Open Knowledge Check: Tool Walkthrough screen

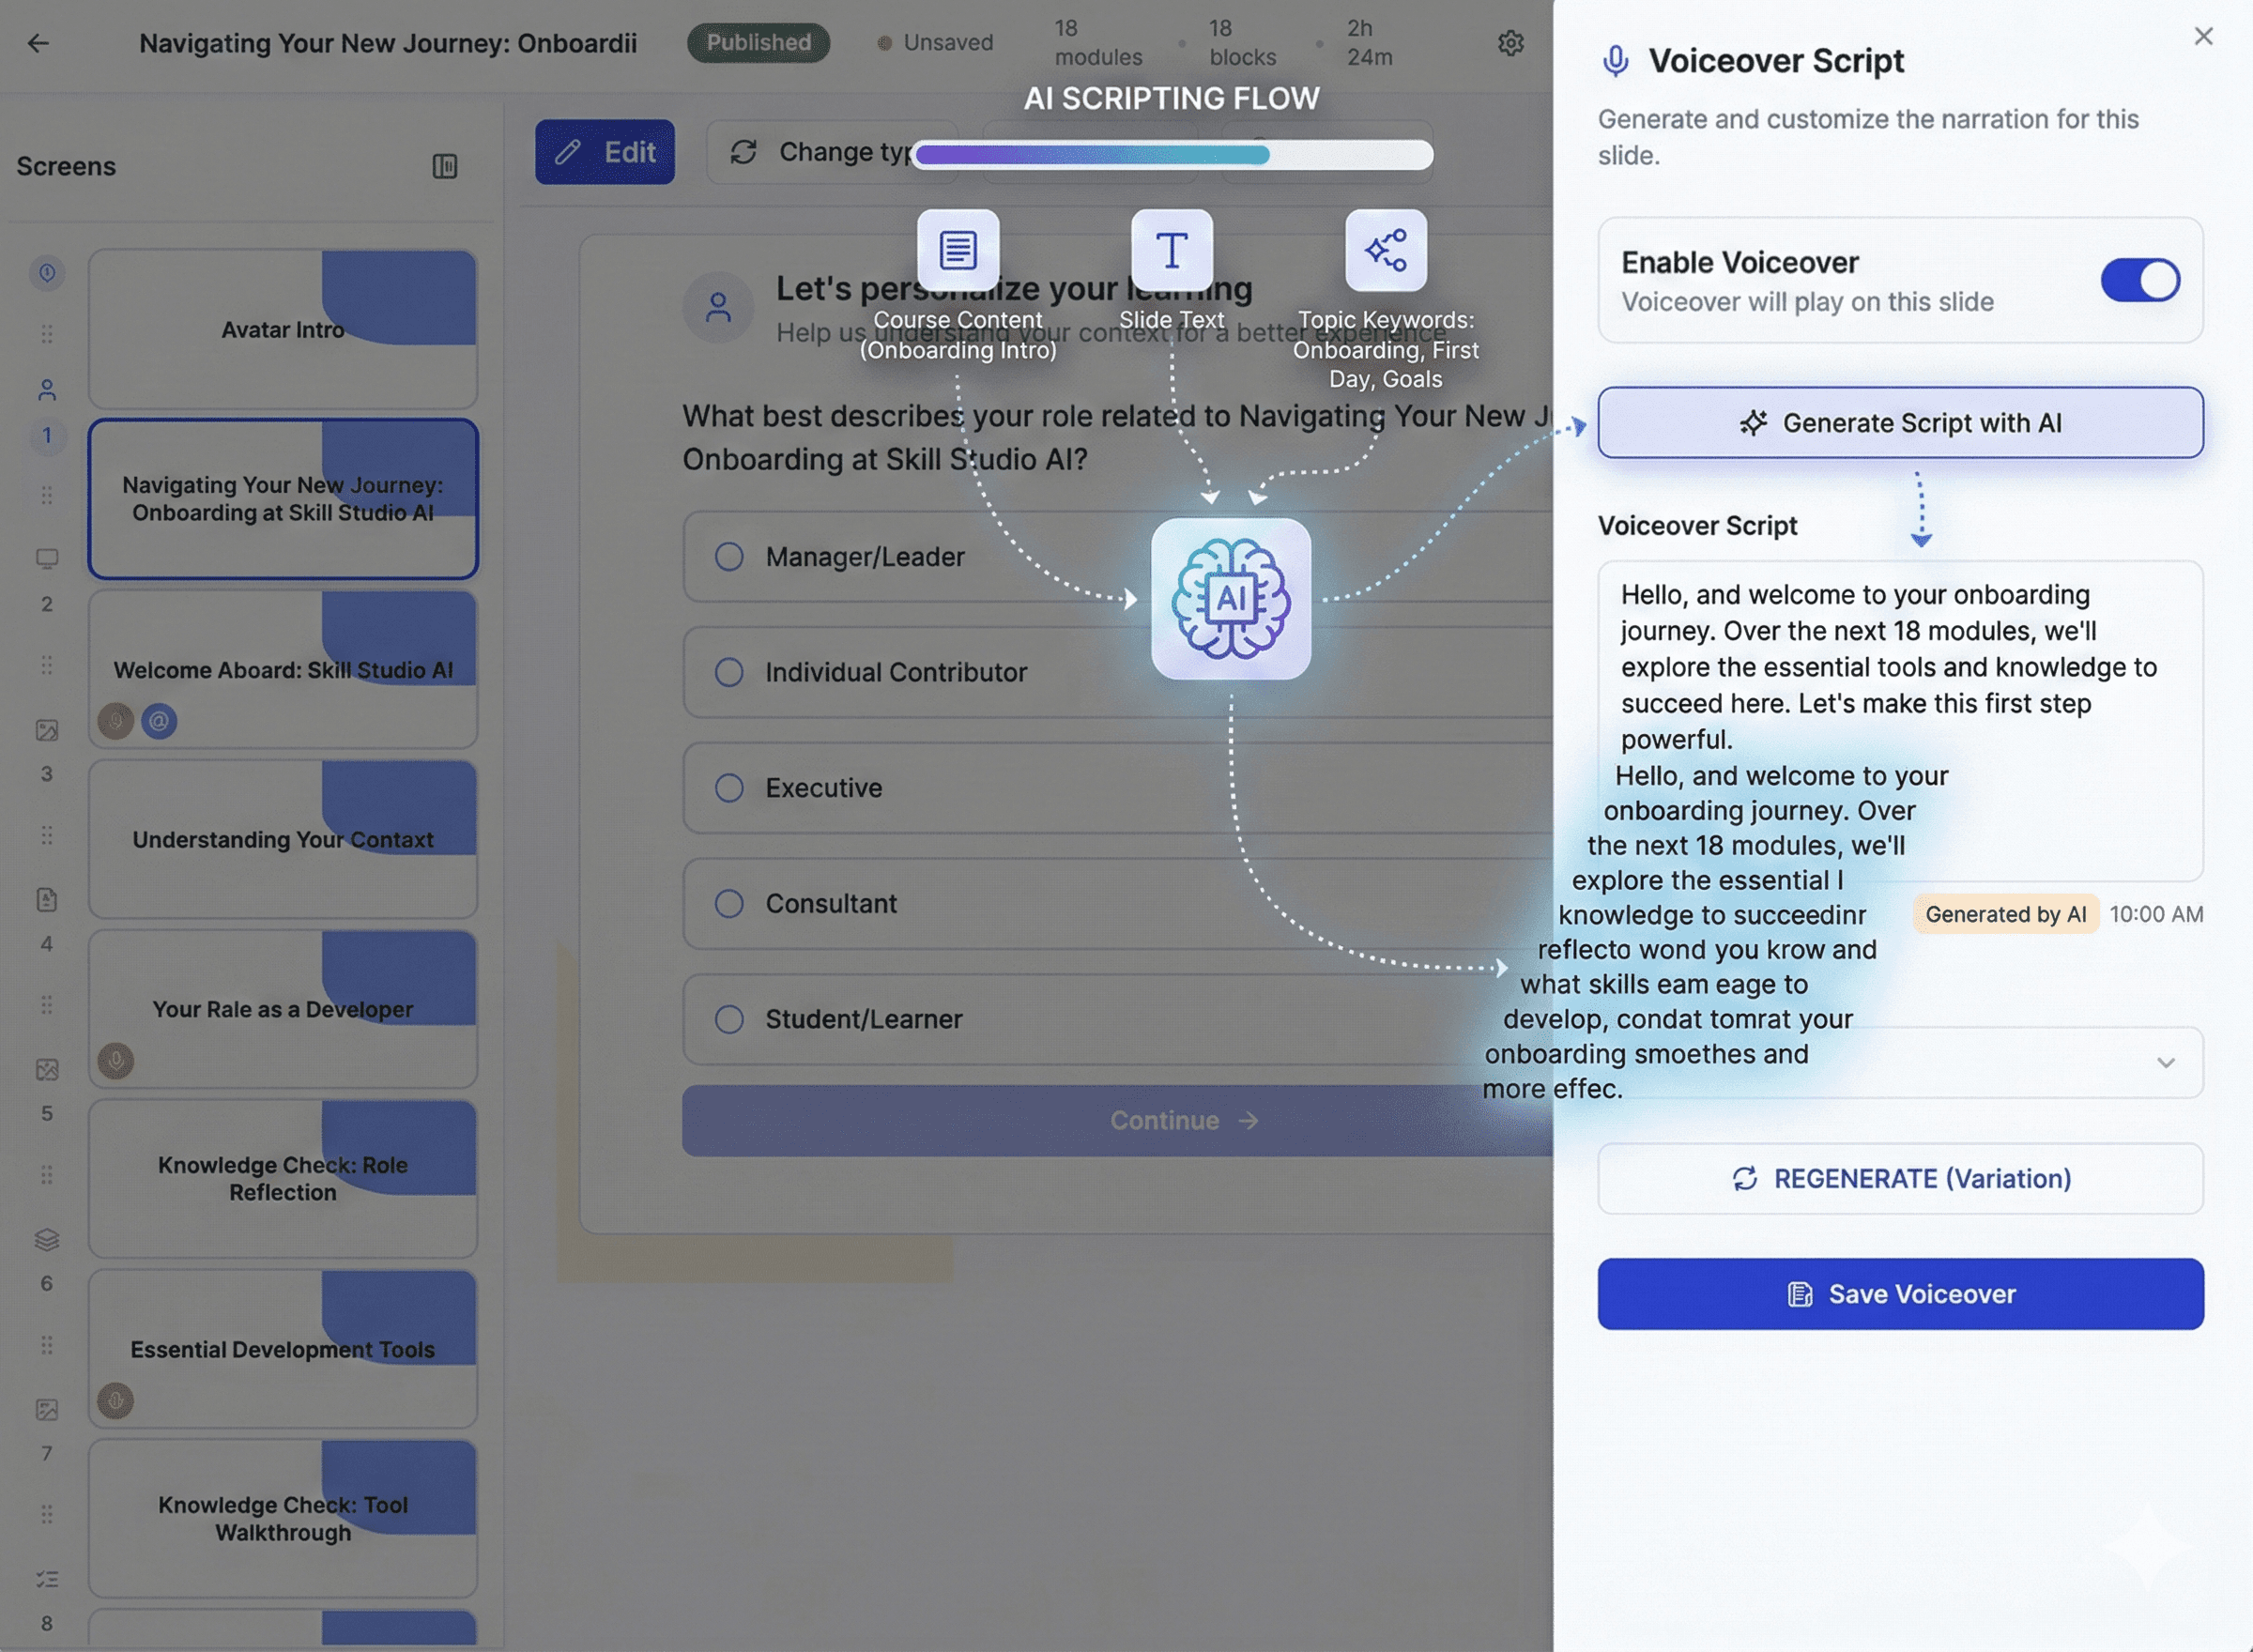pyautogui.click(x=283, y=1519)
